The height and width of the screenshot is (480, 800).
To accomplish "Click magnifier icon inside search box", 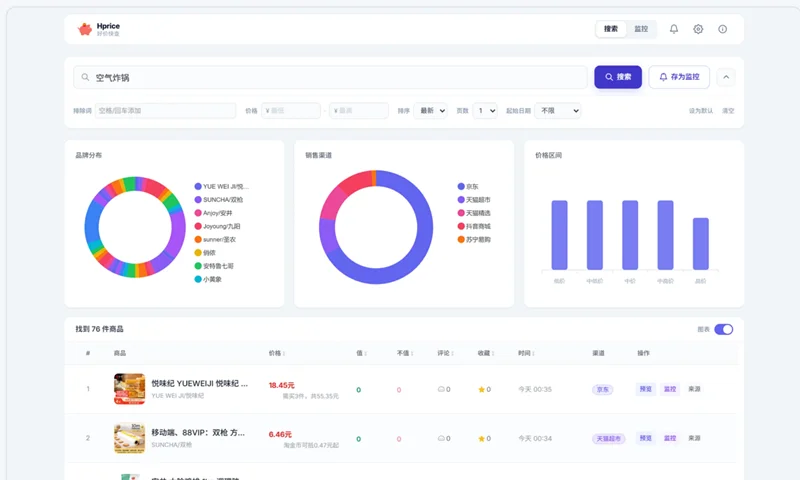I will [85, 77].
